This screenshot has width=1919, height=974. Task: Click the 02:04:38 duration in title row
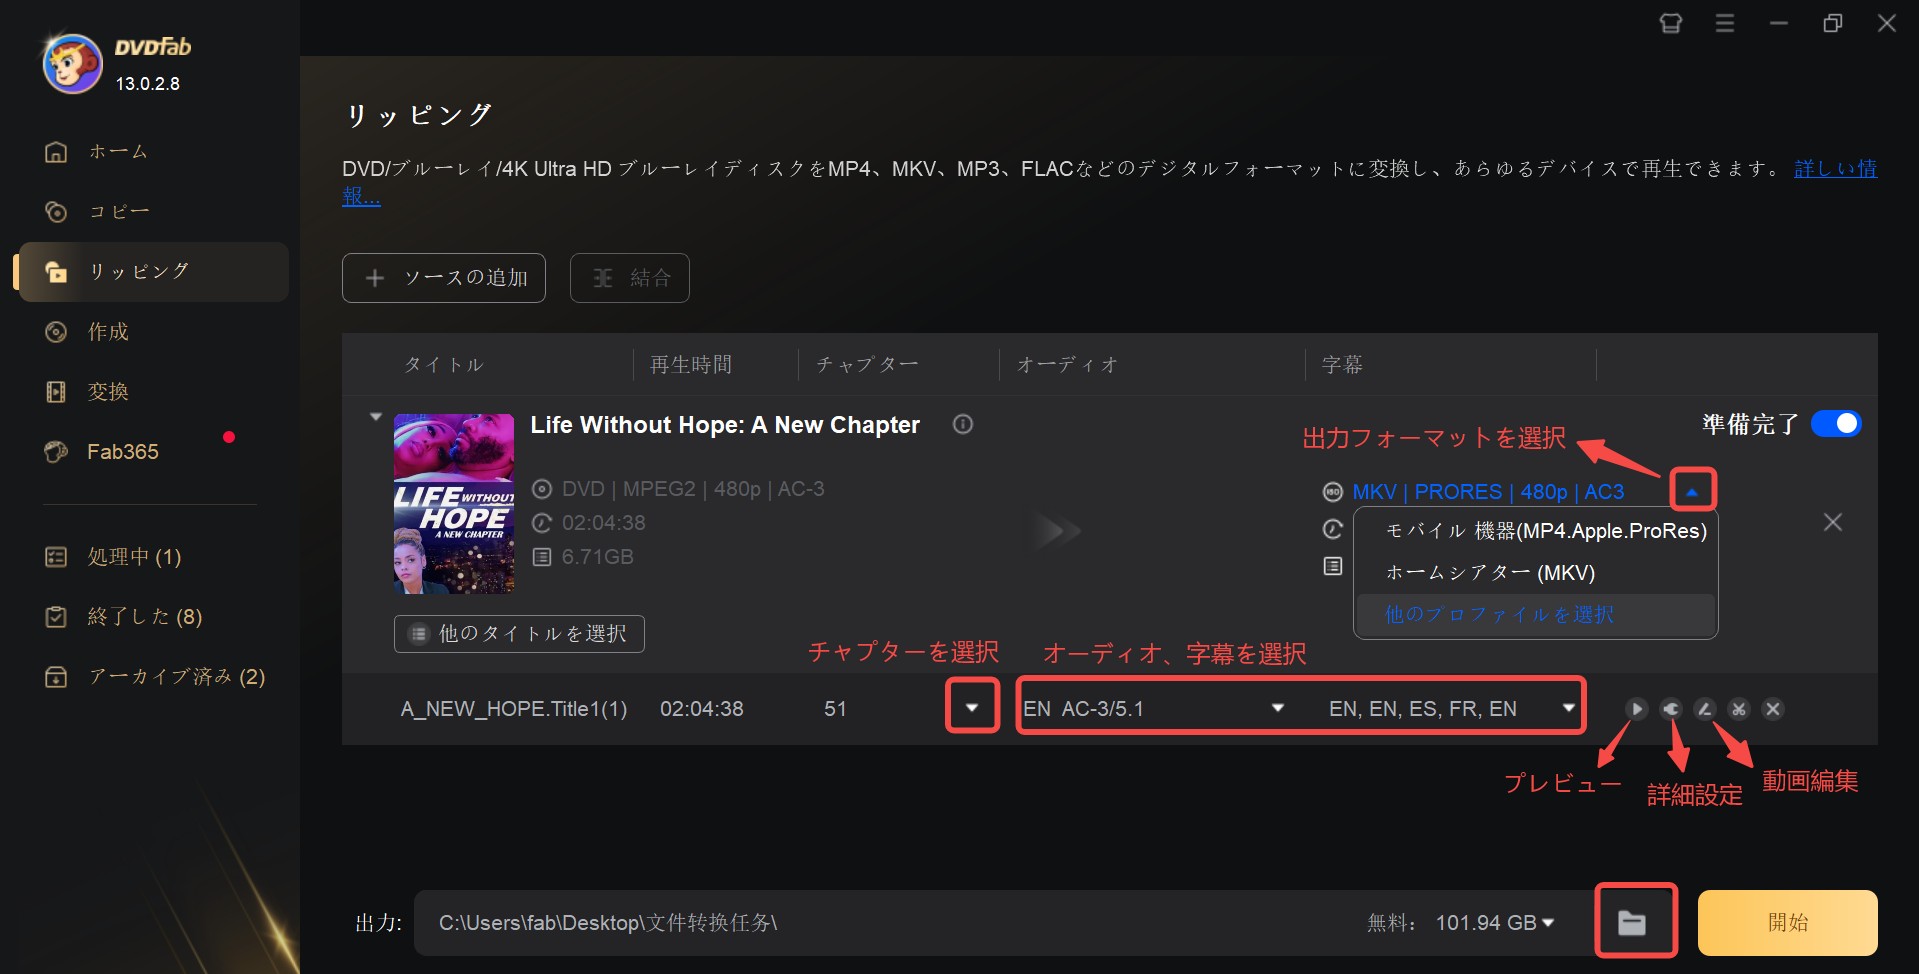(702, 709)
